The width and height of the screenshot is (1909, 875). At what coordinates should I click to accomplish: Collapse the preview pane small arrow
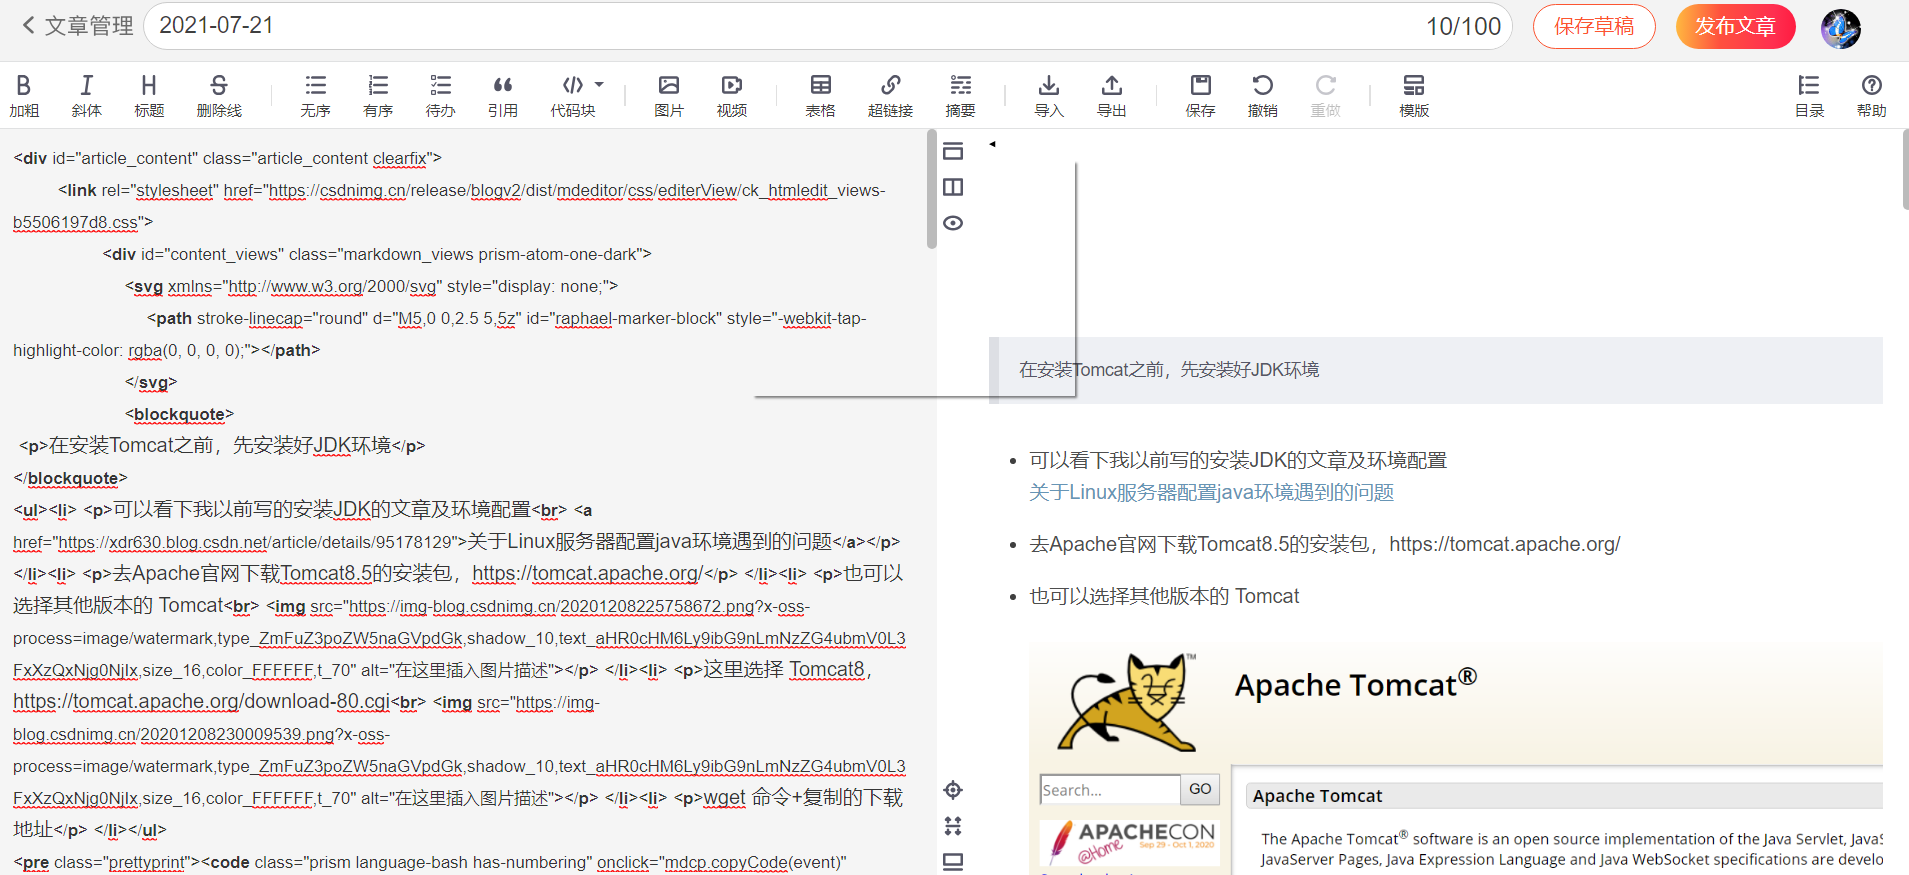pos(992,144)
